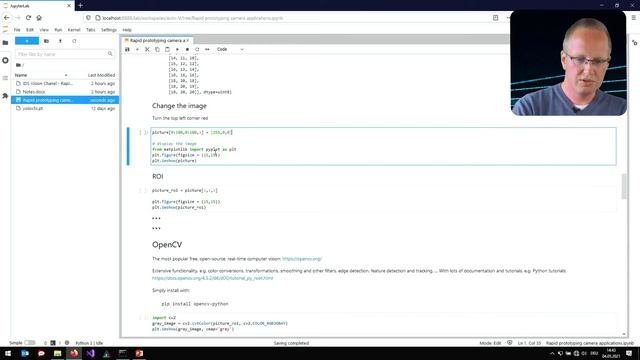The image size is (640, 360).
Task: Expand the first collapsed cell ellipsis
Action: click(x=156, y=218)
